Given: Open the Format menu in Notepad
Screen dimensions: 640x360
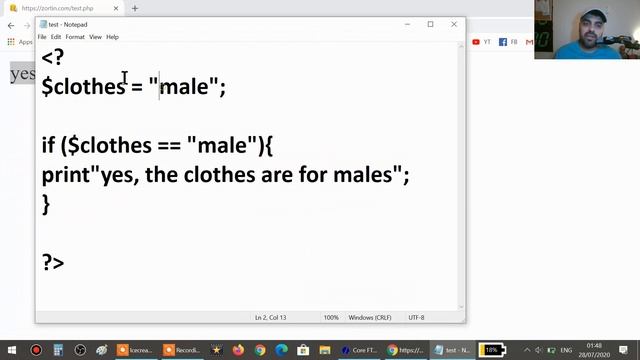Looking at the screenshot, I should tap(75, 37).
